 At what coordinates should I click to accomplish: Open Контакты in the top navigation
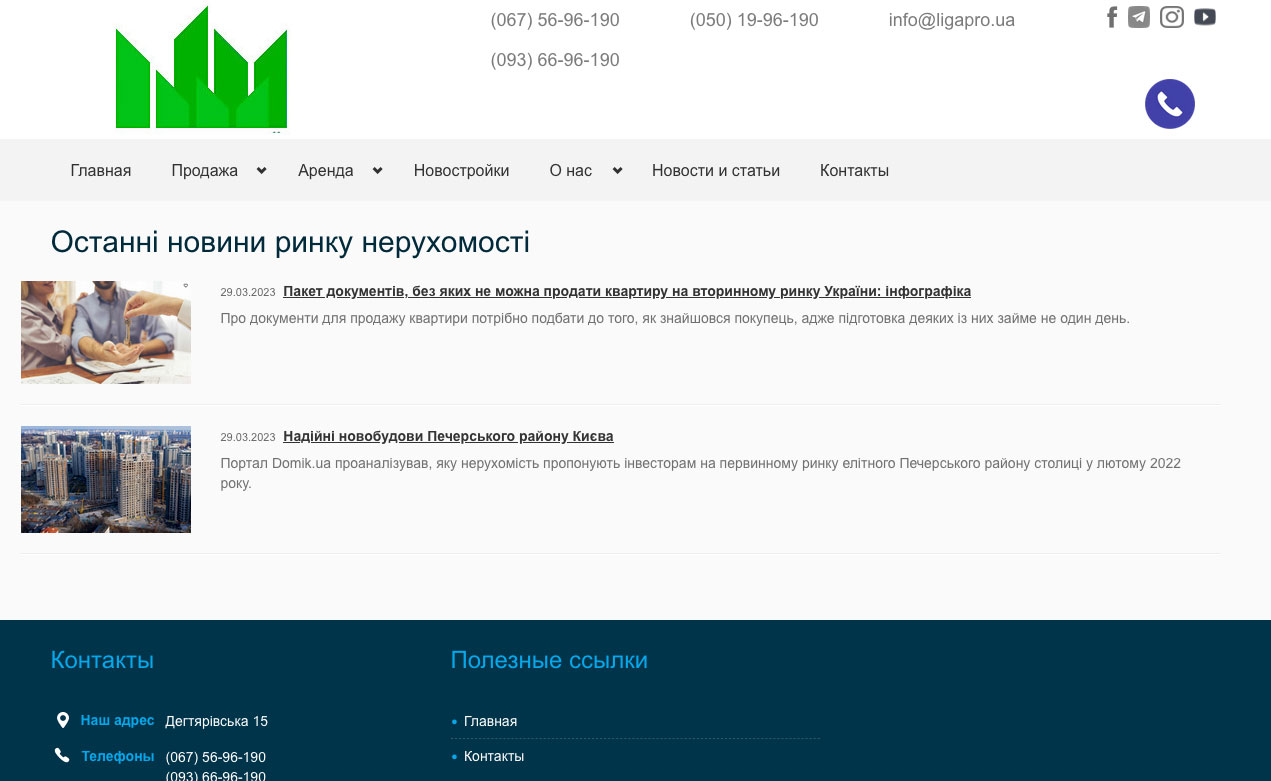pyautogui.click(x=854, y=171)
